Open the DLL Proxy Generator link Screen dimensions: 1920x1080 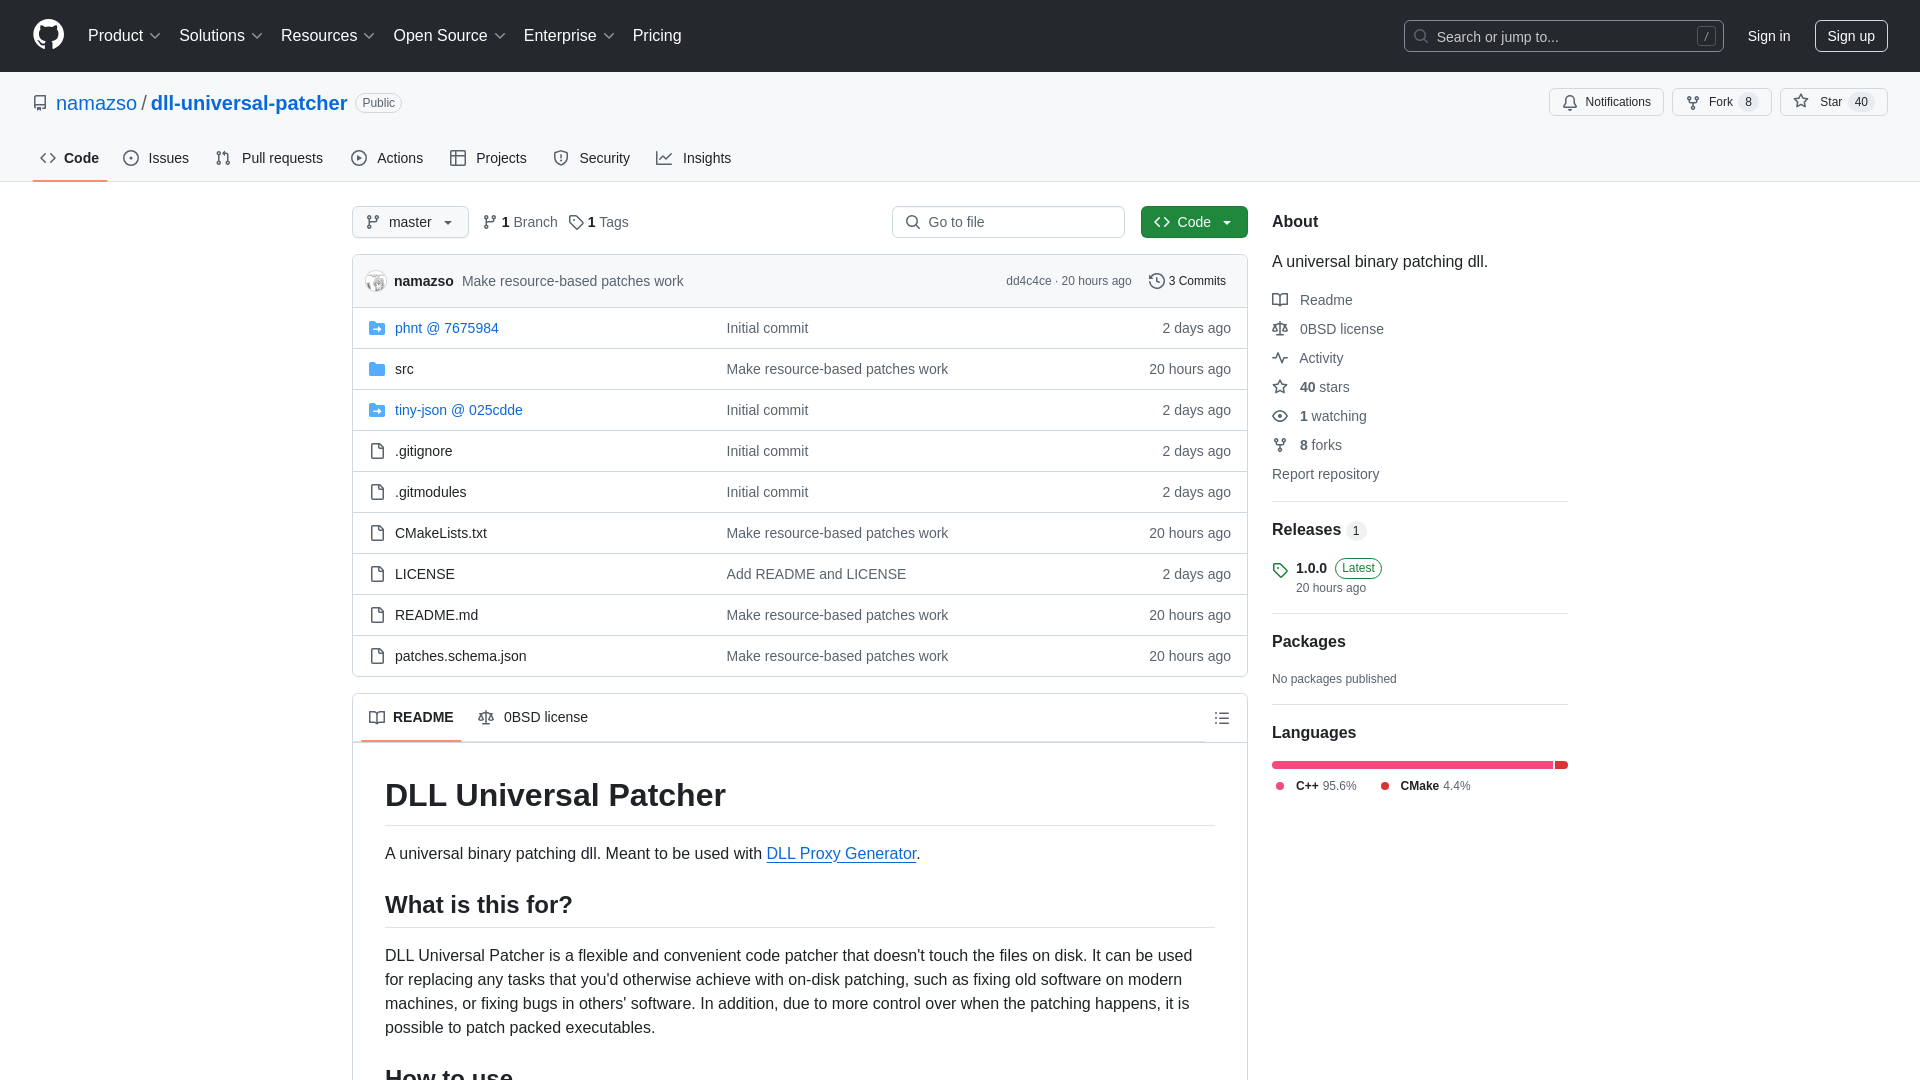841,854
